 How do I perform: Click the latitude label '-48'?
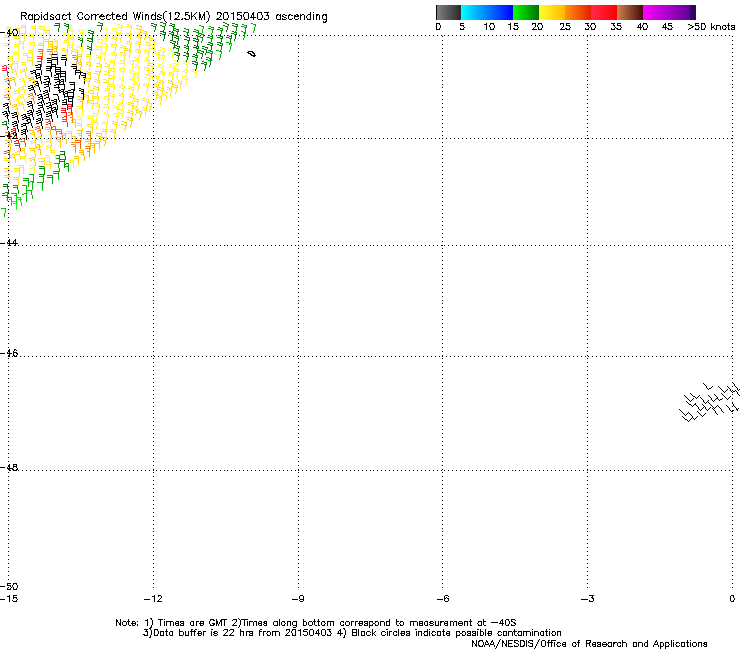[9, 467]
